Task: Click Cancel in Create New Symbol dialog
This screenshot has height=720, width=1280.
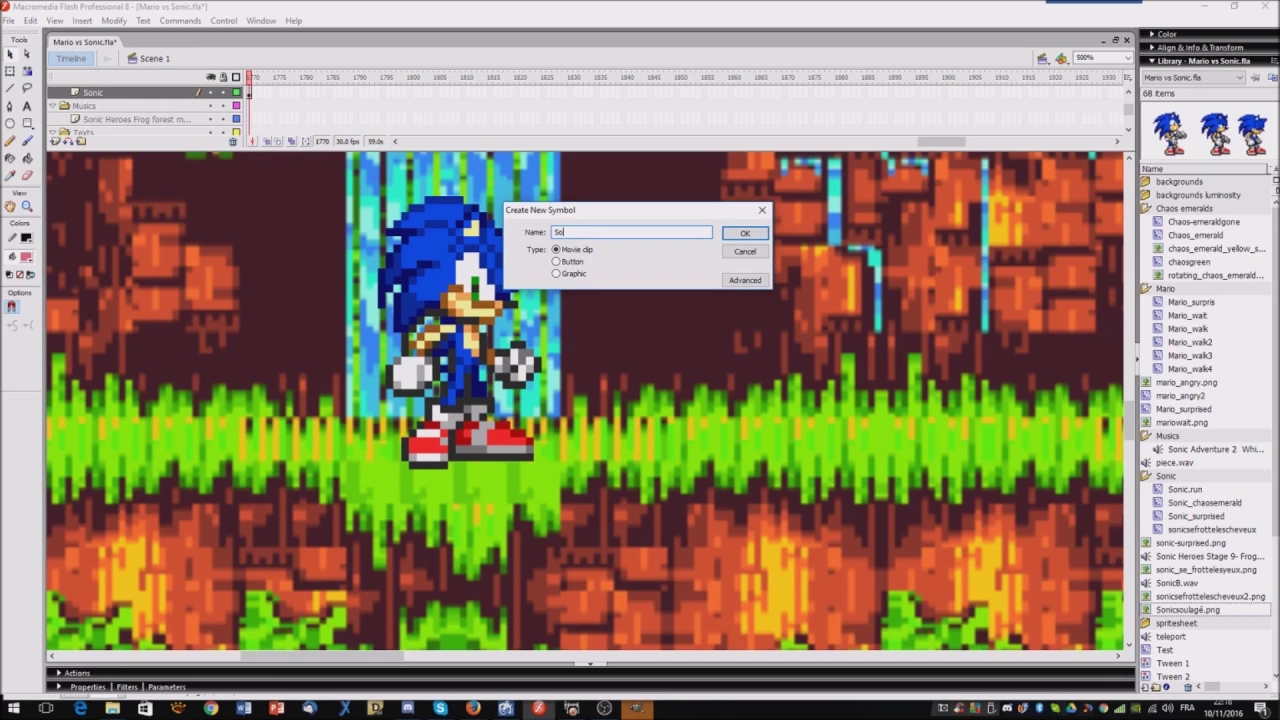Action: click(x=745, y=252)
